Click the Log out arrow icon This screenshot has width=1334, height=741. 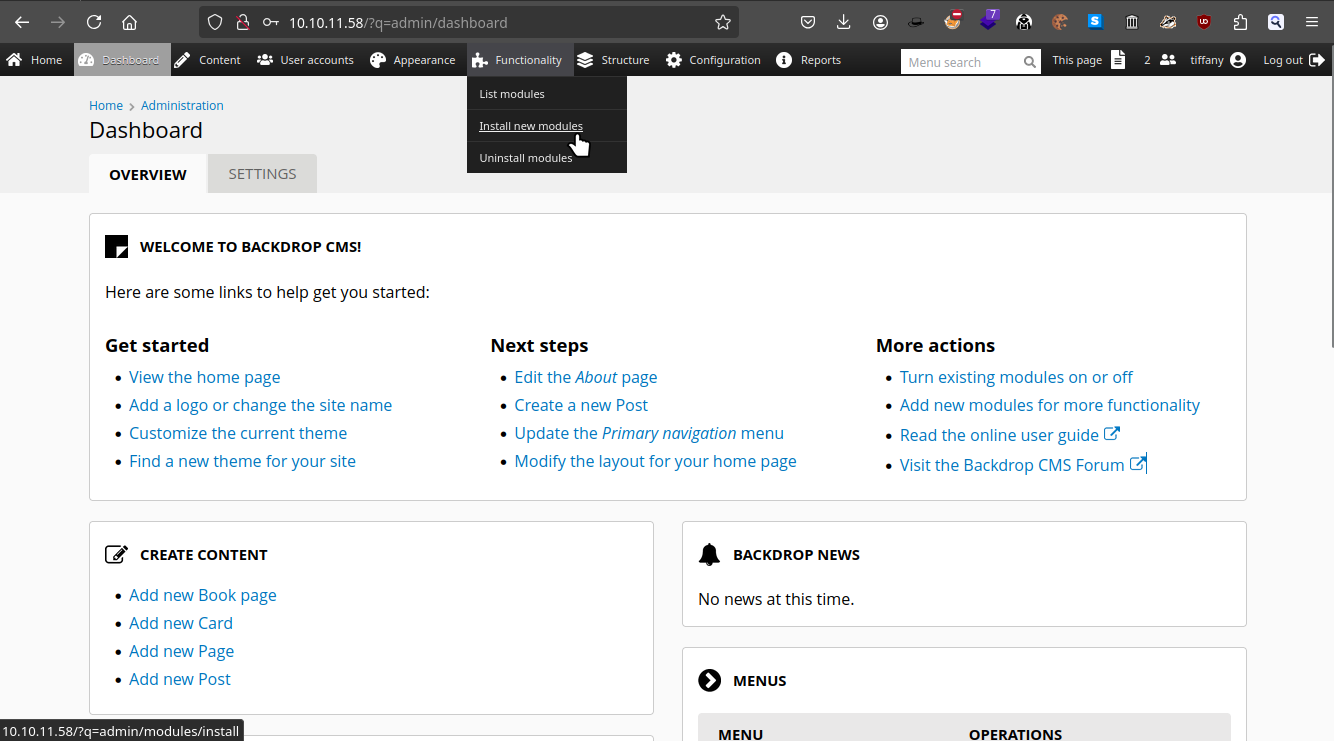(1317, 60)
